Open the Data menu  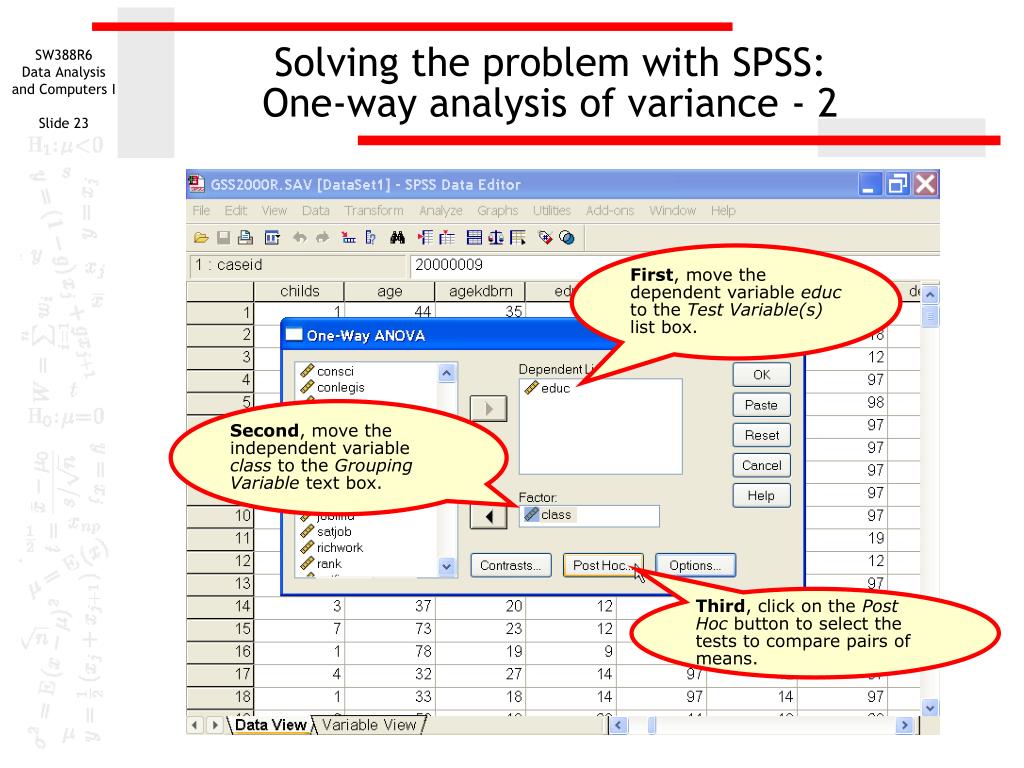coord(315,210)
